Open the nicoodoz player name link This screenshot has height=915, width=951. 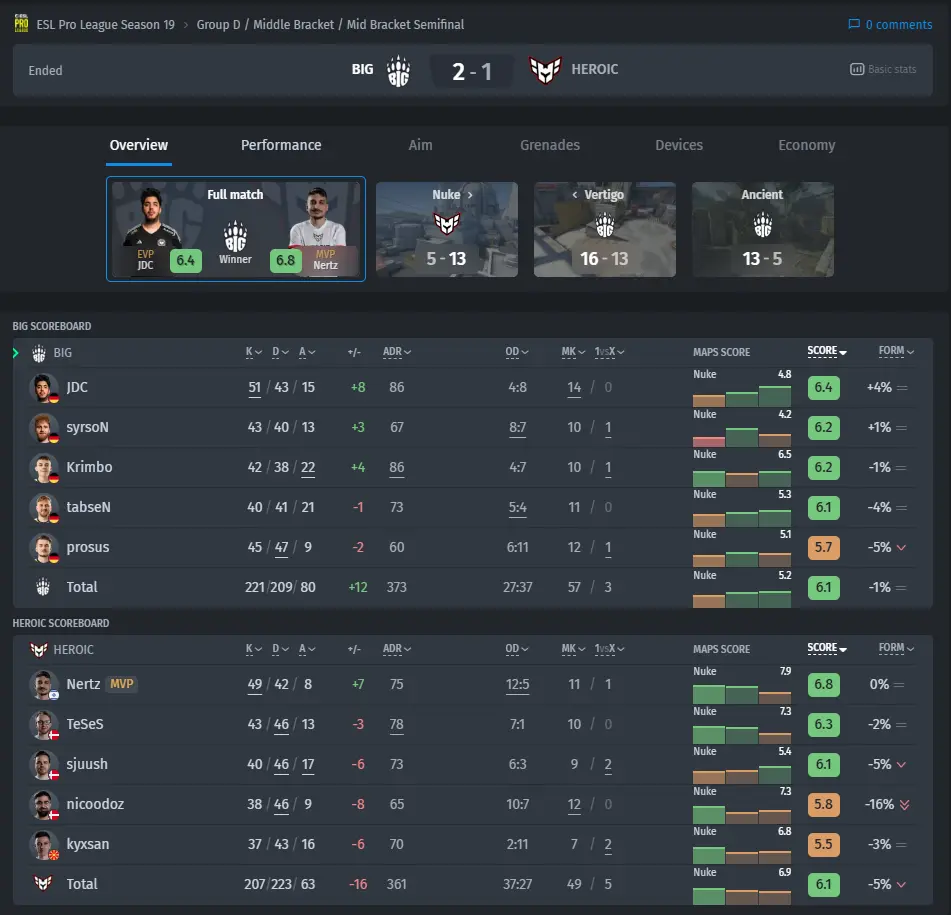pos(95,805)
